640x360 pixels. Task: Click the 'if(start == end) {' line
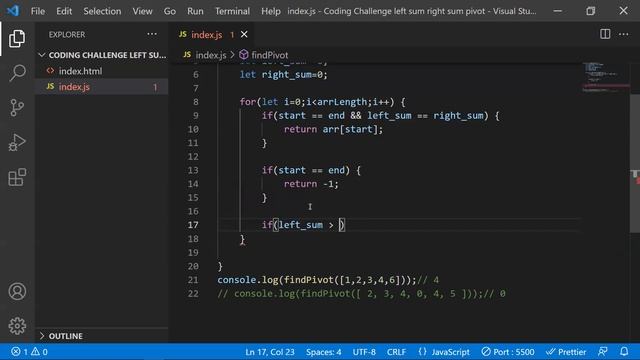(311, 170)
